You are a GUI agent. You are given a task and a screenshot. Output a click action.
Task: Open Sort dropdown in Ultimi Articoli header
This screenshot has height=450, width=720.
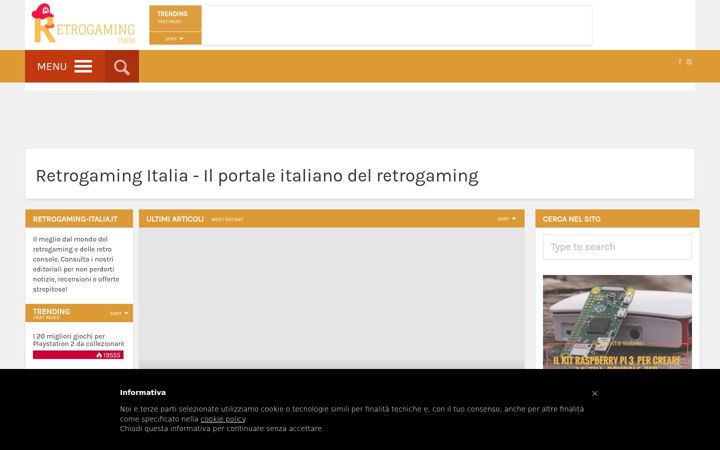(x=506, y=219)
